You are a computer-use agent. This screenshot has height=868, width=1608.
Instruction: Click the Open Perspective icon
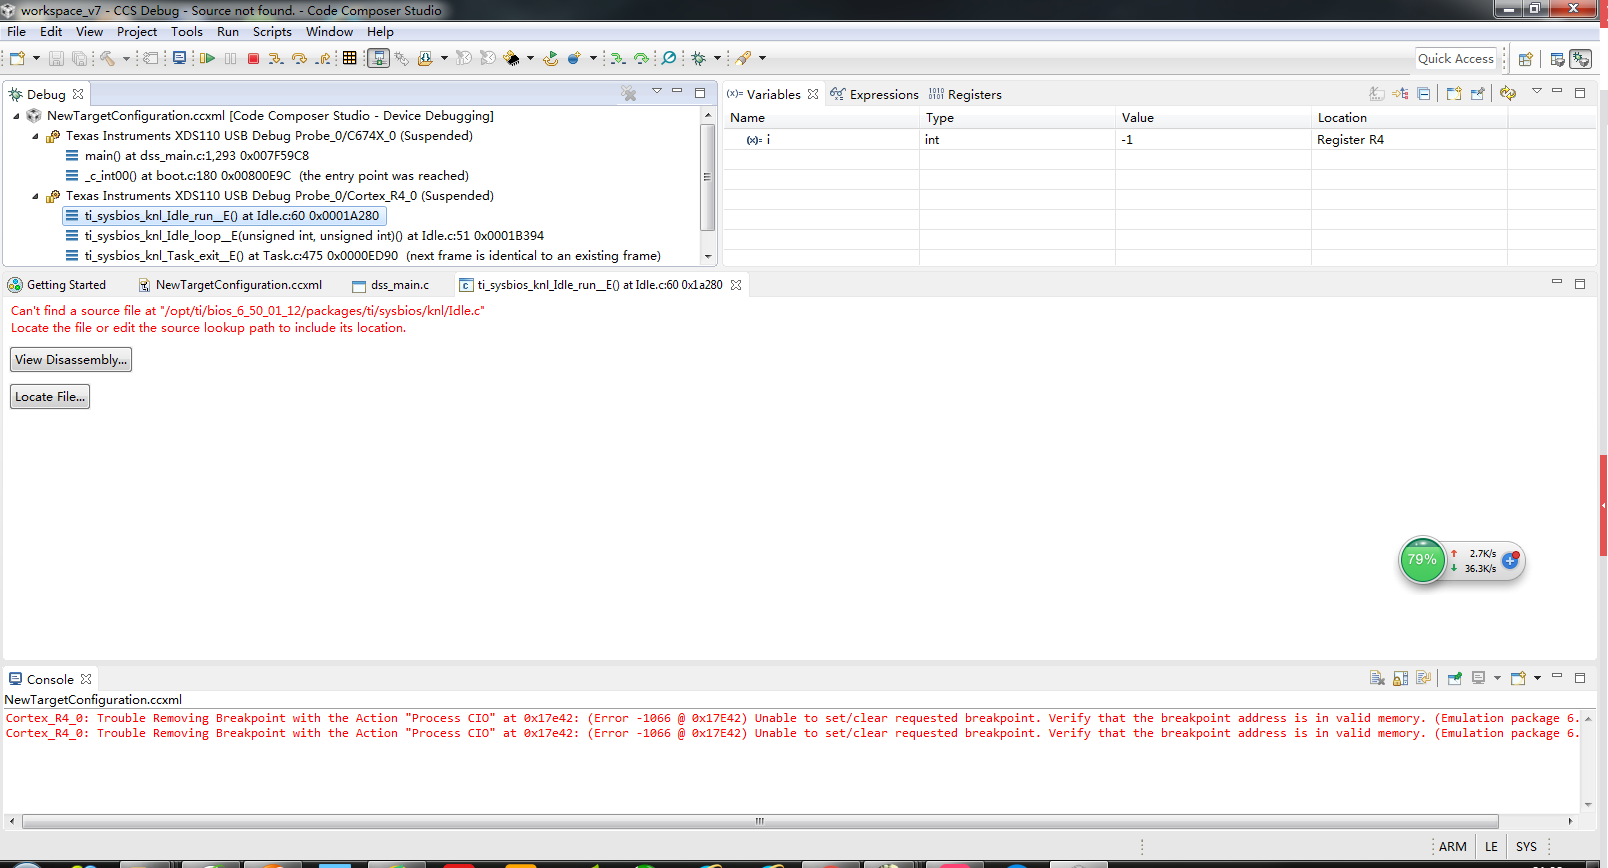[1526, 59]
